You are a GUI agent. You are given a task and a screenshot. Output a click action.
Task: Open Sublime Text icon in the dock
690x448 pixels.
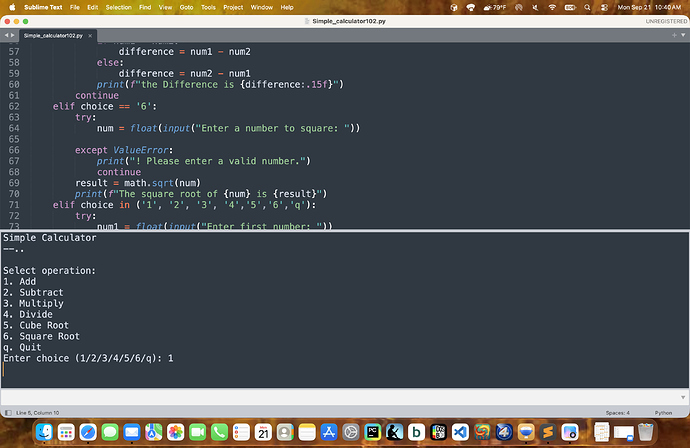[548, 432]
